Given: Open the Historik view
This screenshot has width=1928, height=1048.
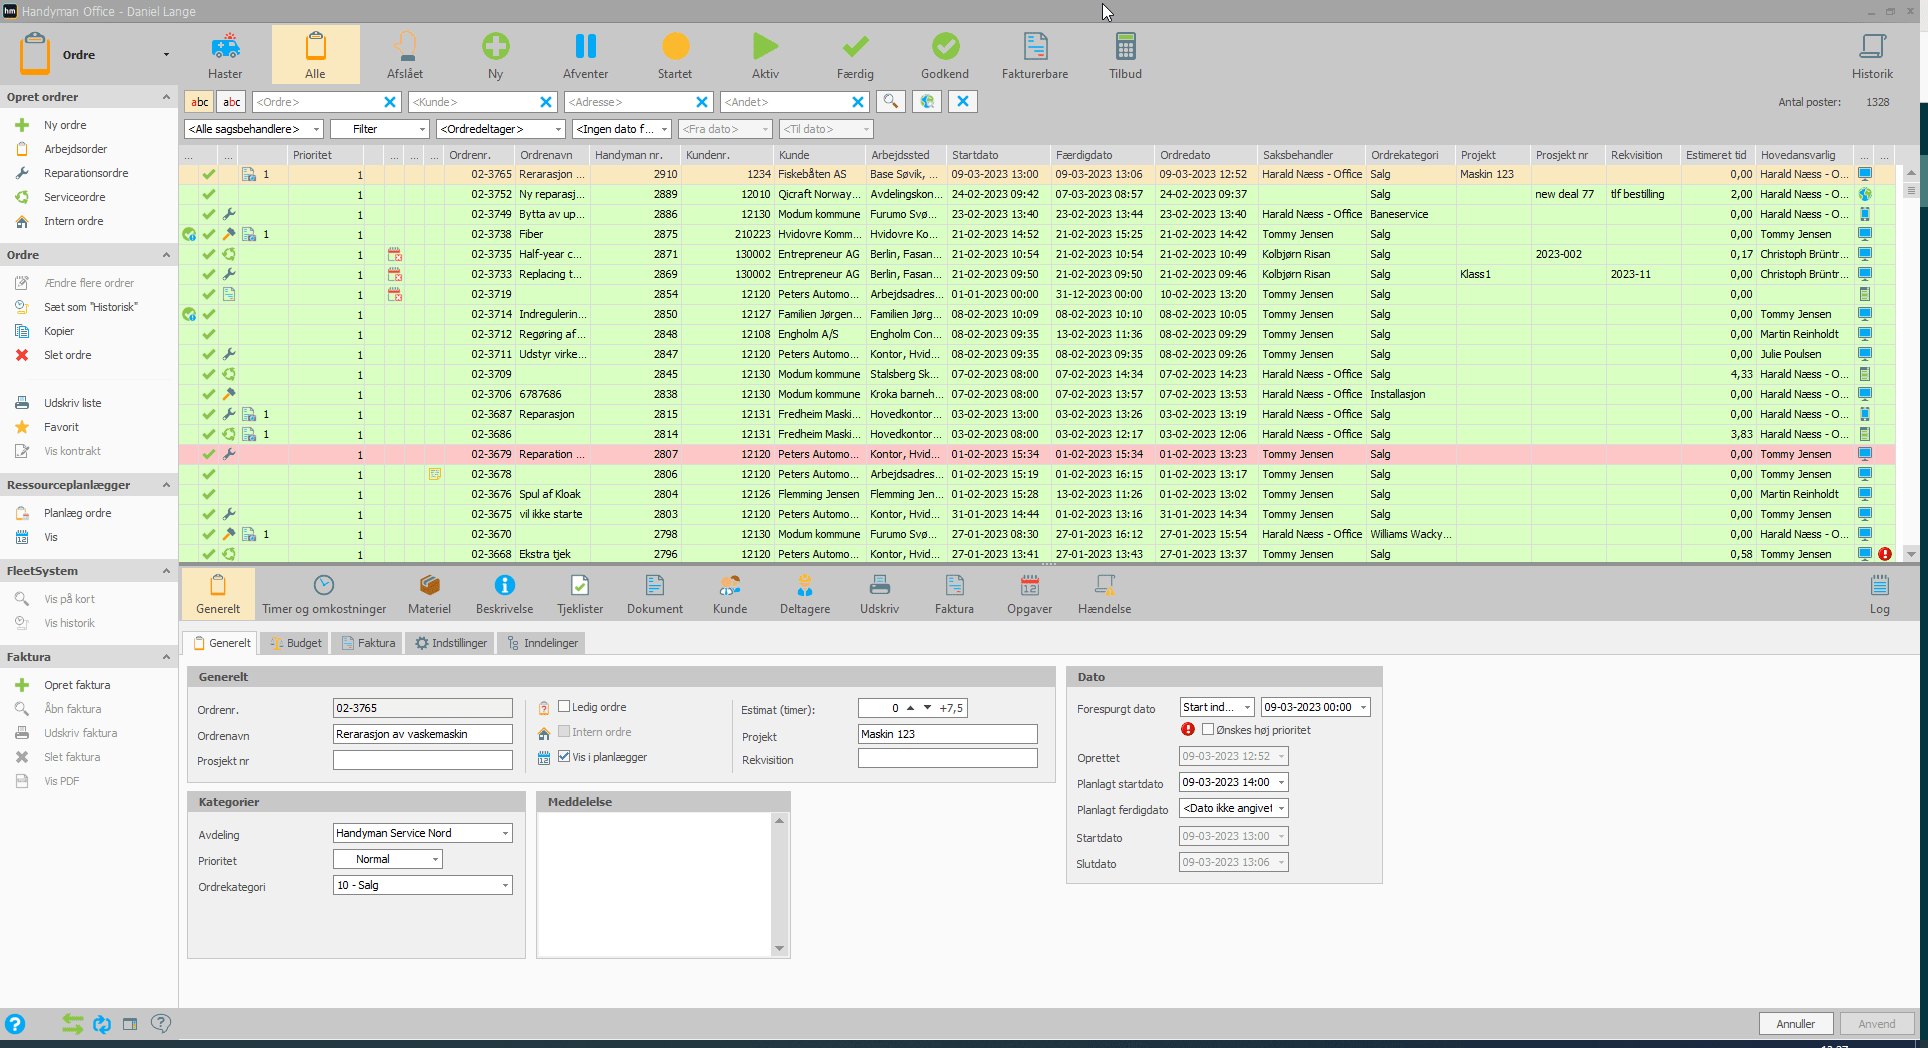Looking at the screenshot, I should [1871, 54].
